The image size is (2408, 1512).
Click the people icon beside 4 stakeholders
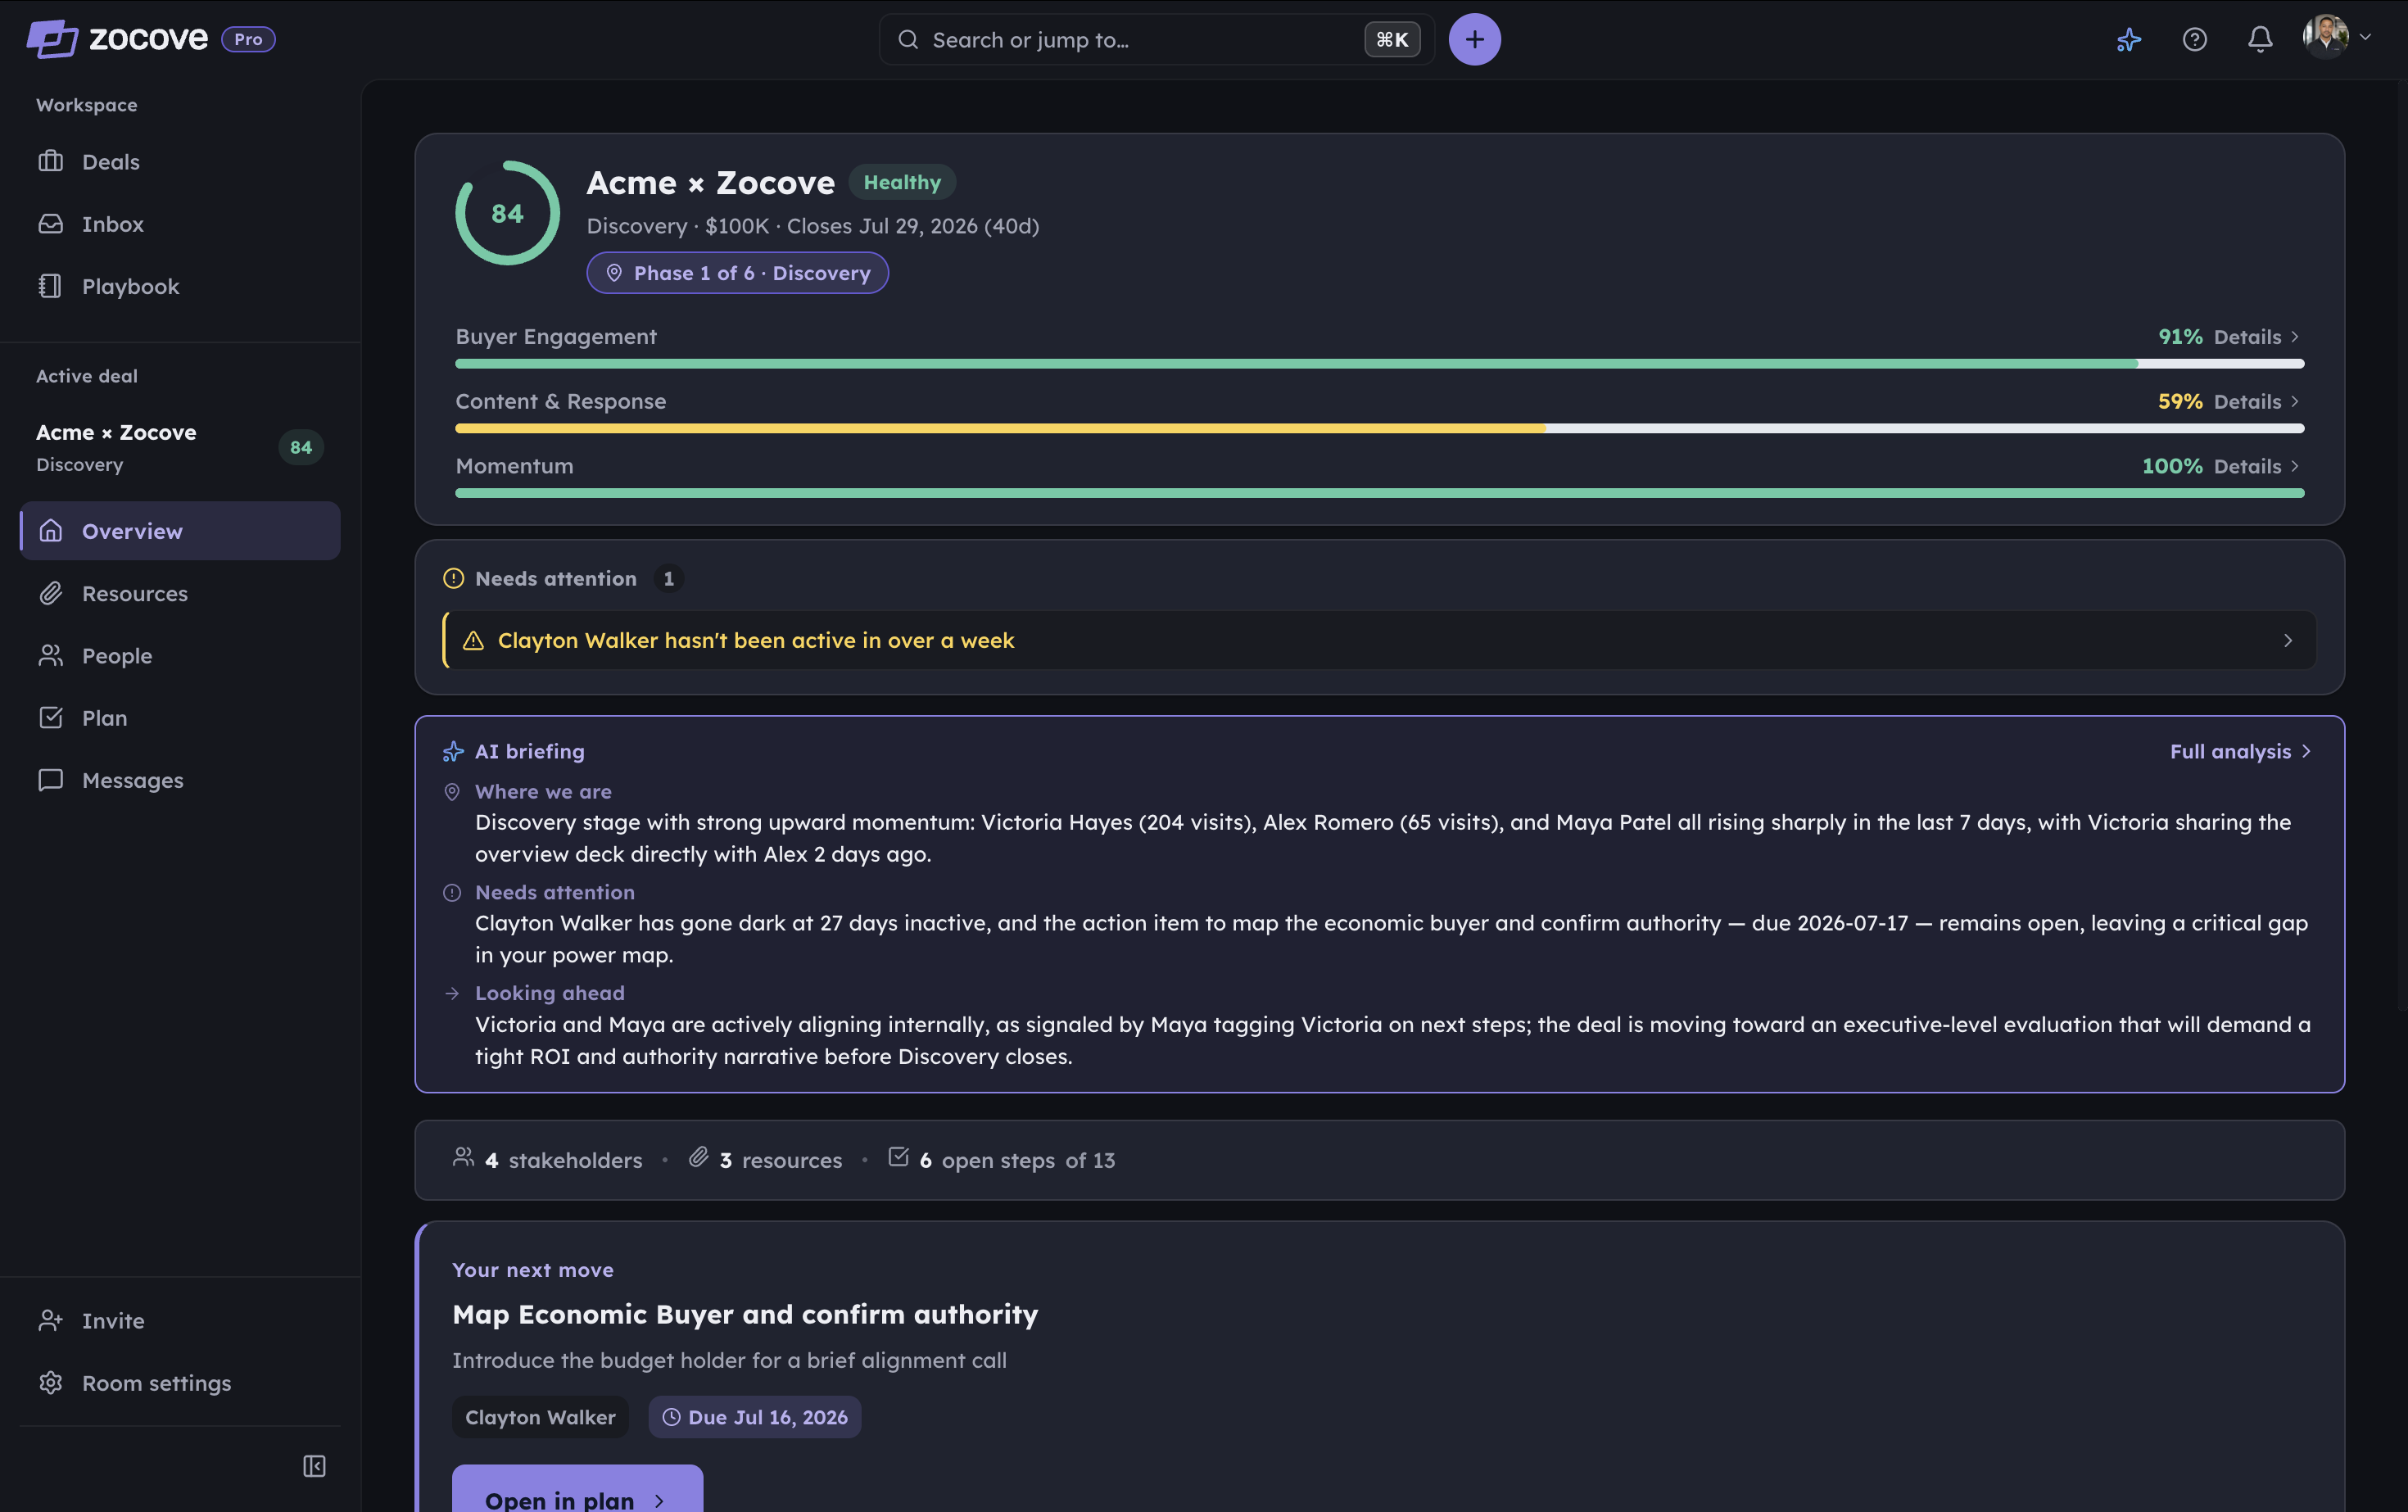(x=463, y=1157)
